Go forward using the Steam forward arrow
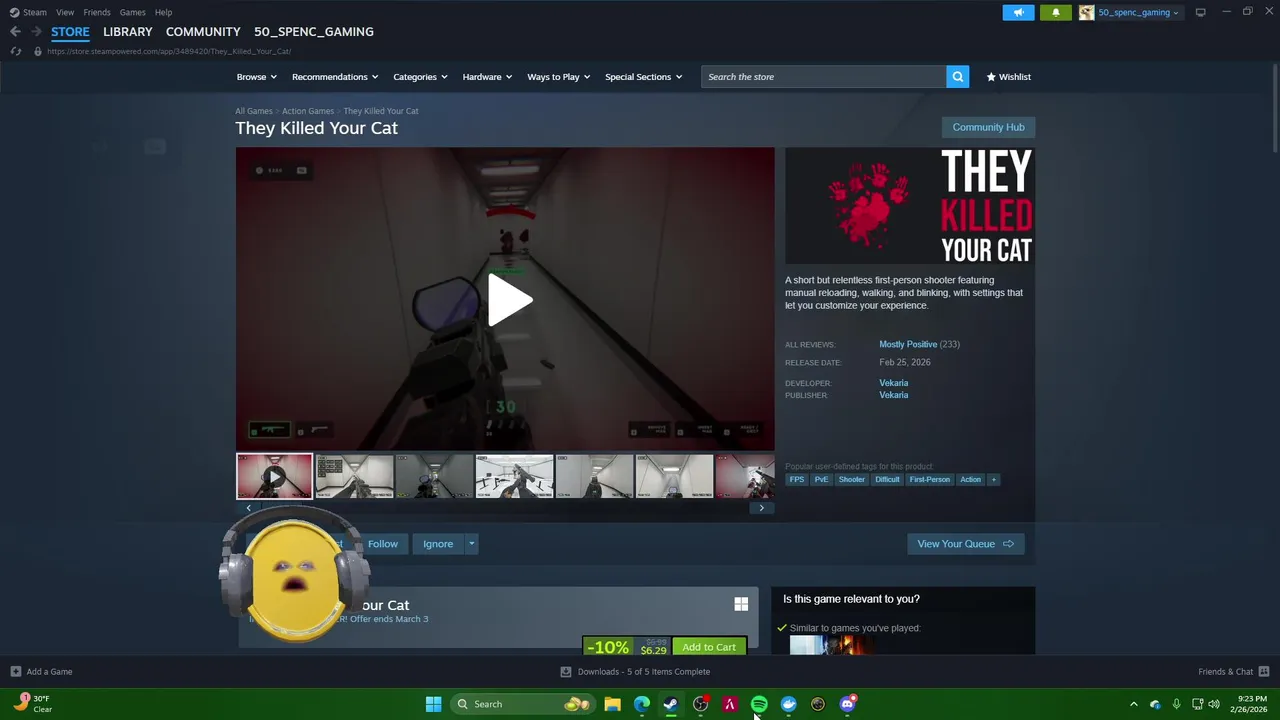 click(x=36, y=32)
